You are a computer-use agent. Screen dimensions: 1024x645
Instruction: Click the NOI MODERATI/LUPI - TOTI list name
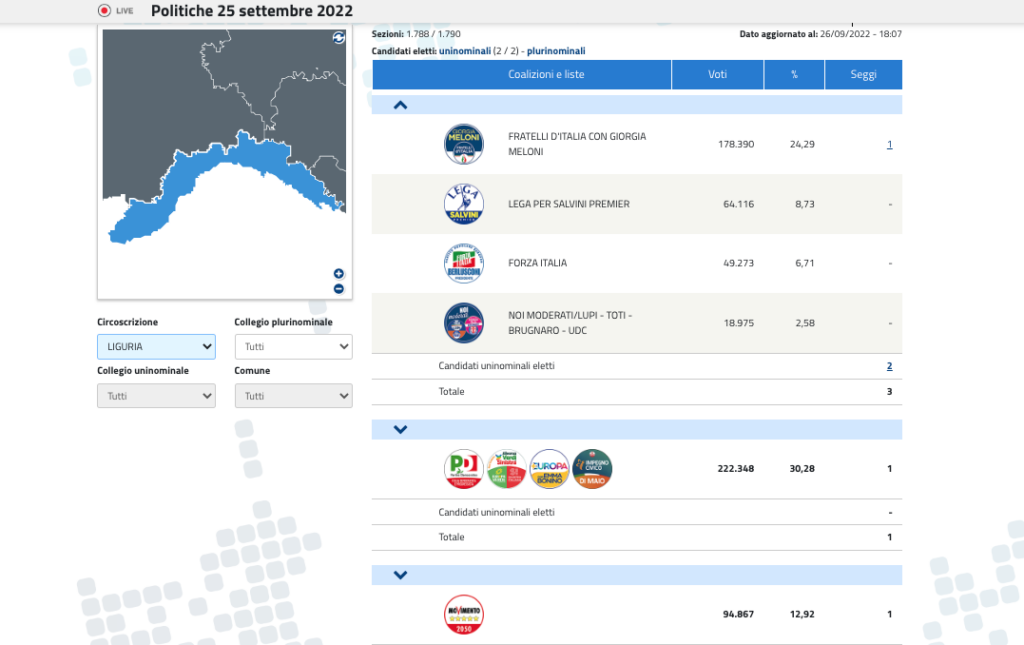[x=570, y=322]
